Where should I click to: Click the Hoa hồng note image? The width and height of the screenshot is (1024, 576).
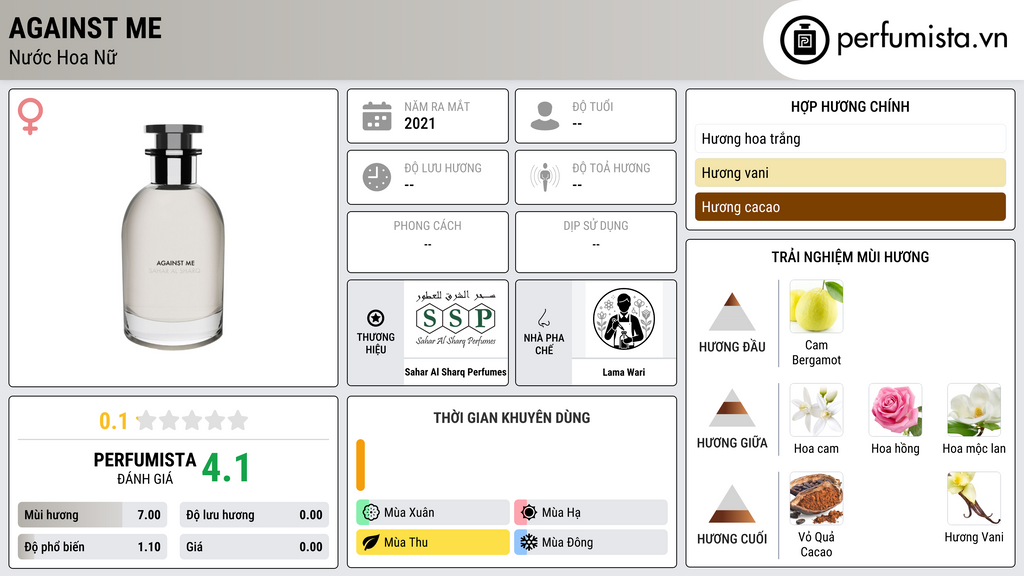click(x=895, y=410)
